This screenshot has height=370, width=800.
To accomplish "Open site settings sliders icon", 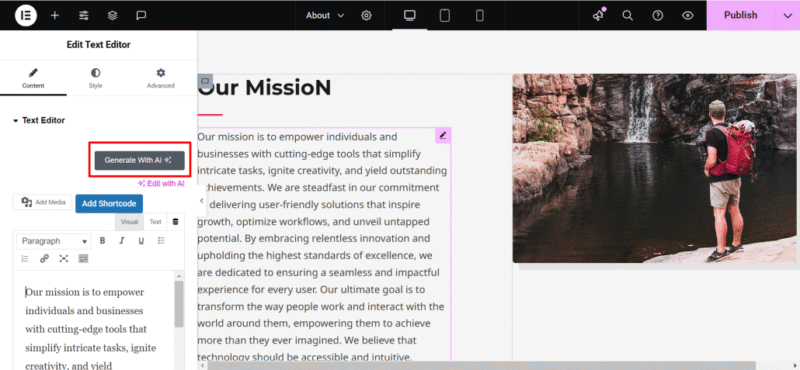I will [x=84, y=15].
